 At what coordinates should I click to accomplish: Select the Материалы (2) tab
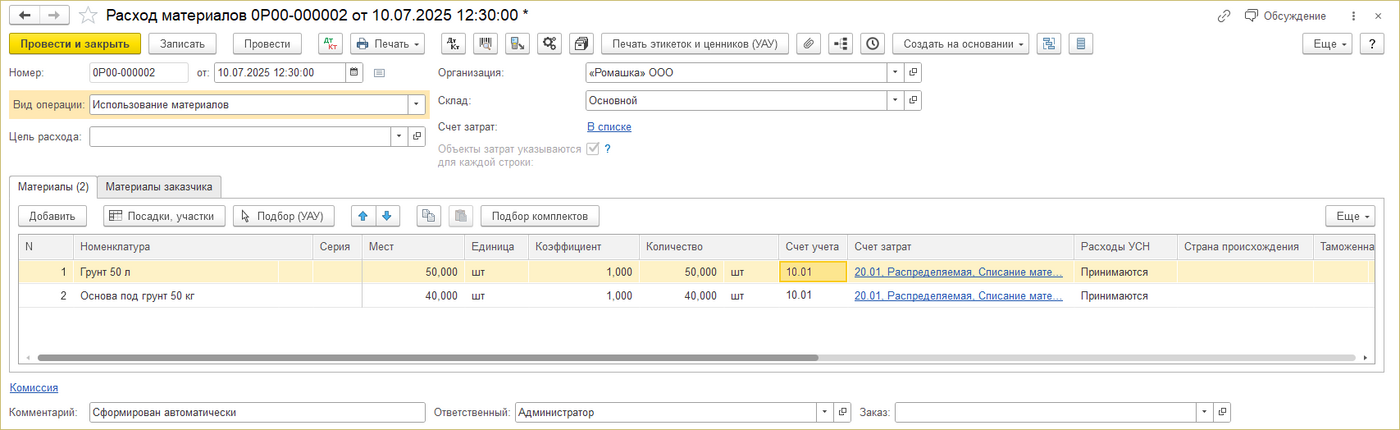coord(53,187)
